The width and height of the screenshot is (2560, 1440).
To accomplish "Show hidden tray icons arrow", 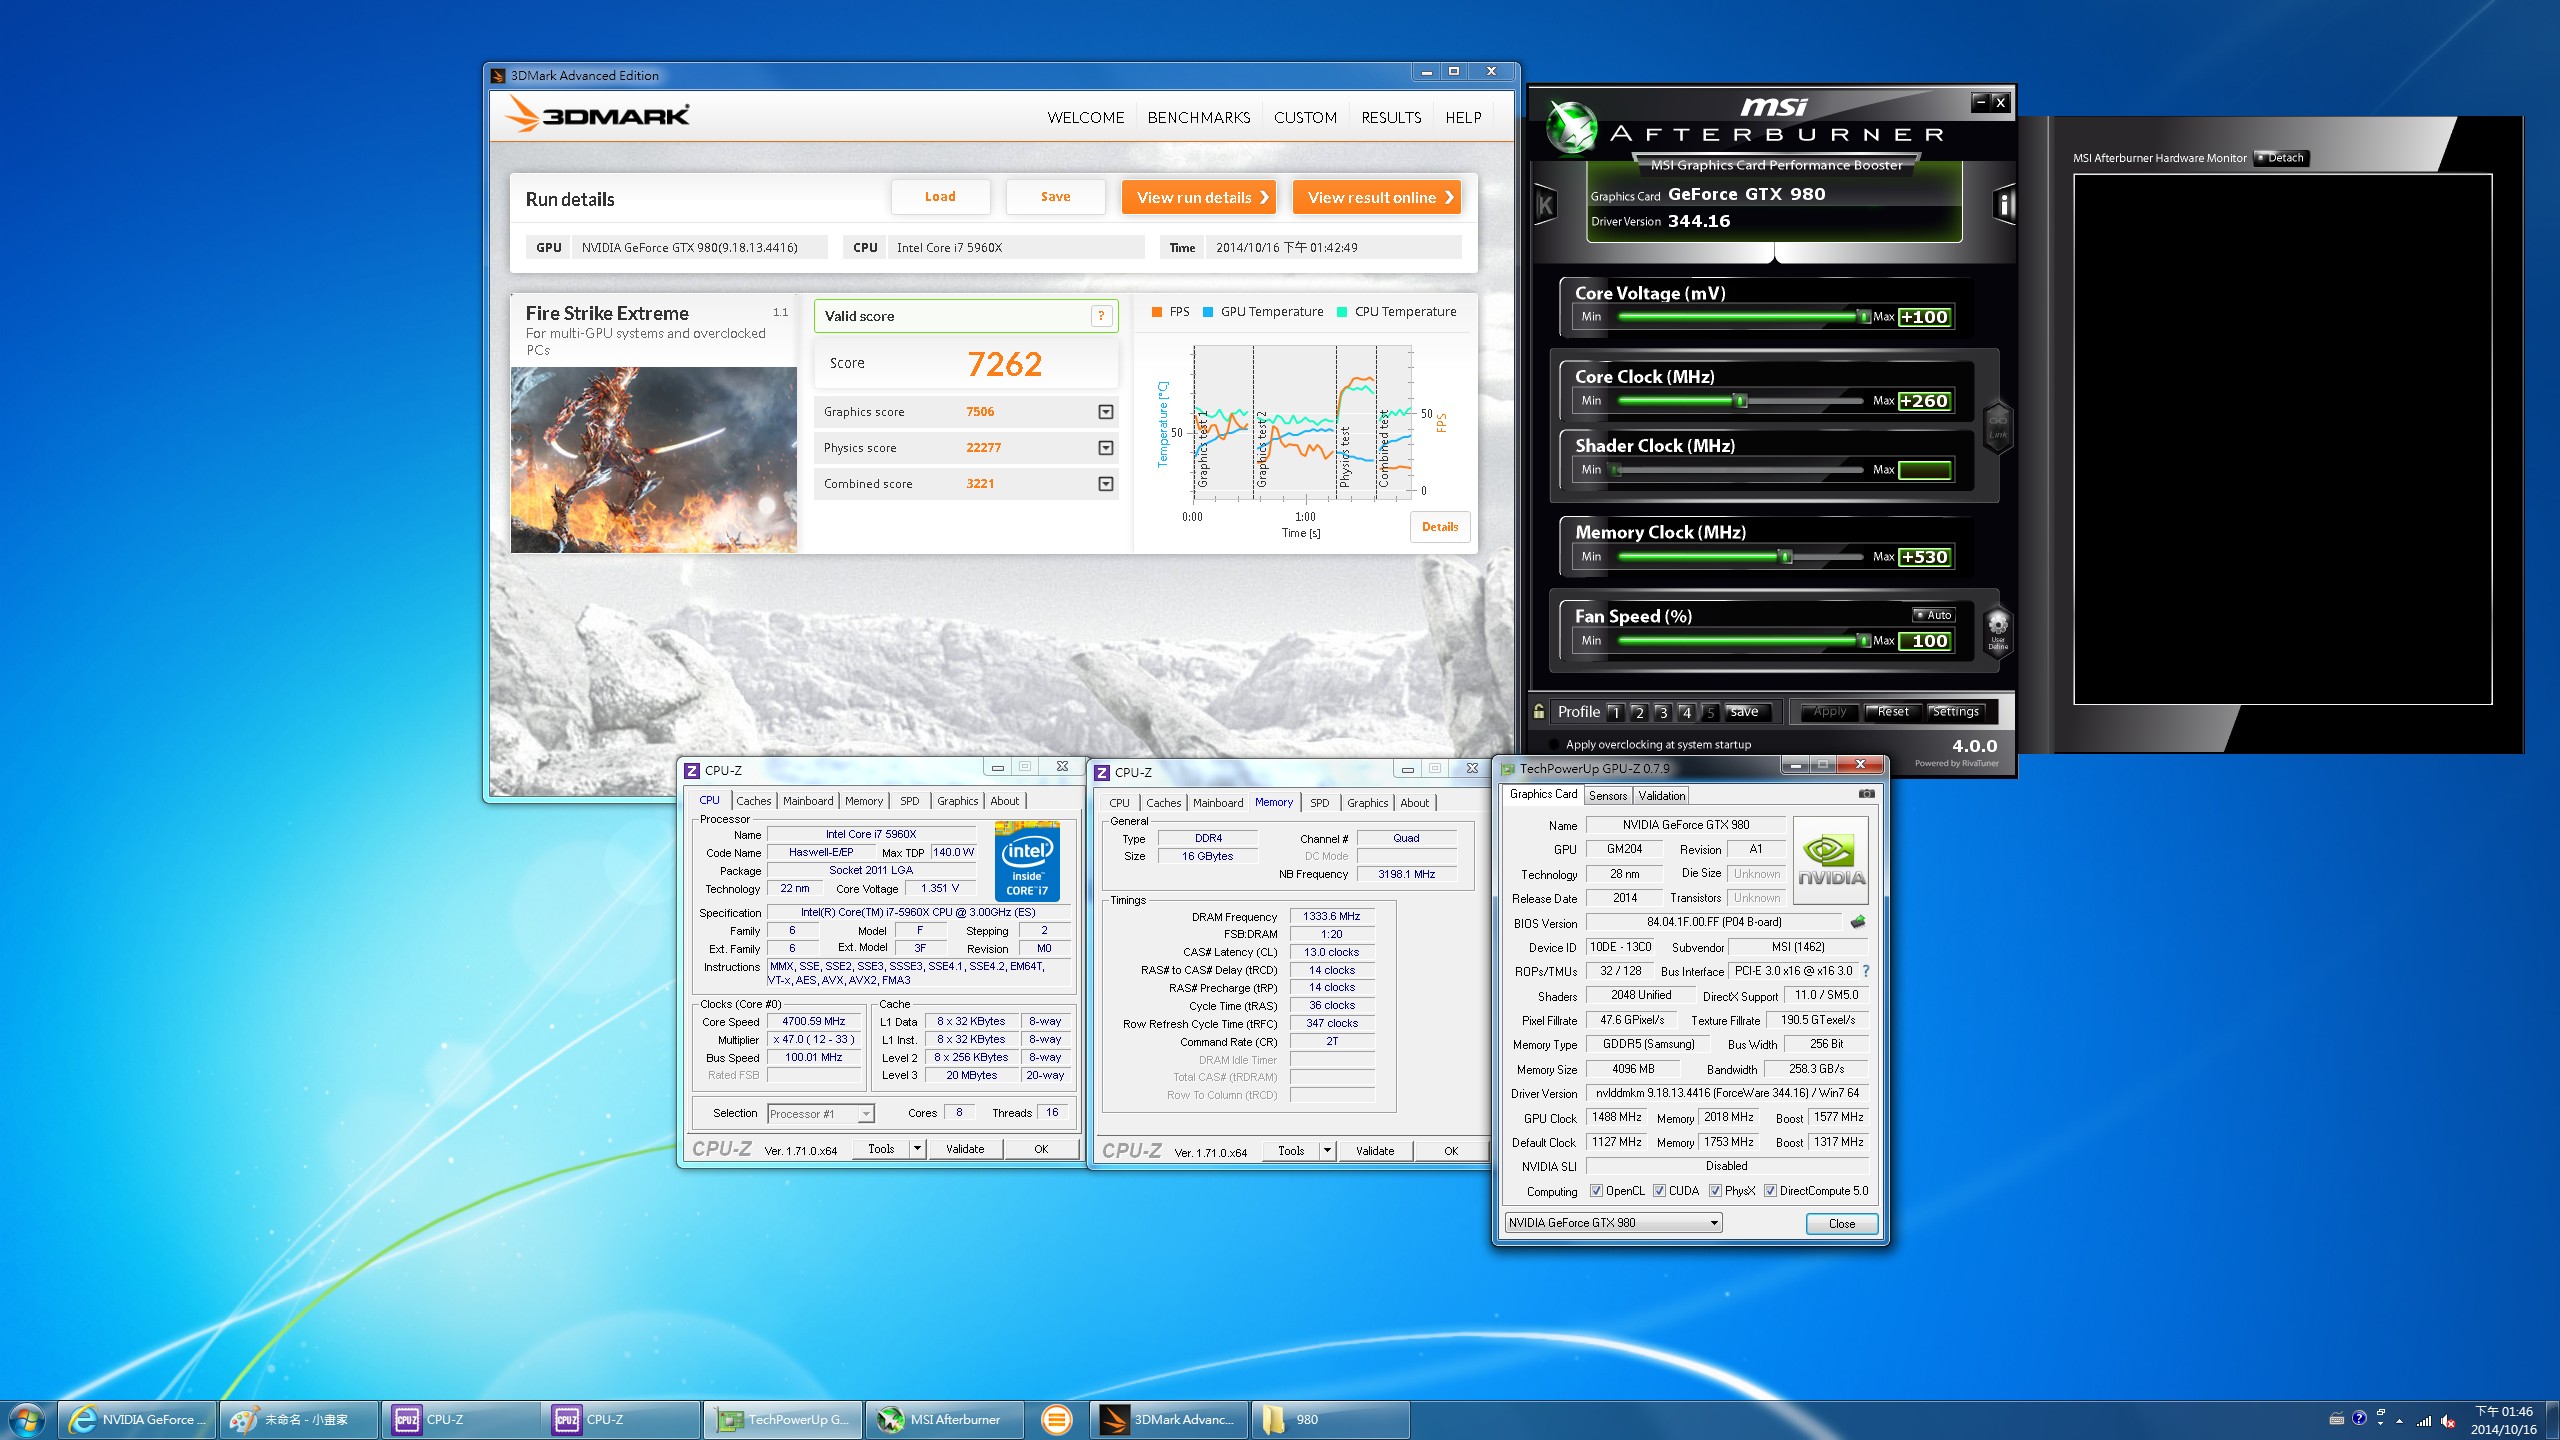I will [2400, 1421].
